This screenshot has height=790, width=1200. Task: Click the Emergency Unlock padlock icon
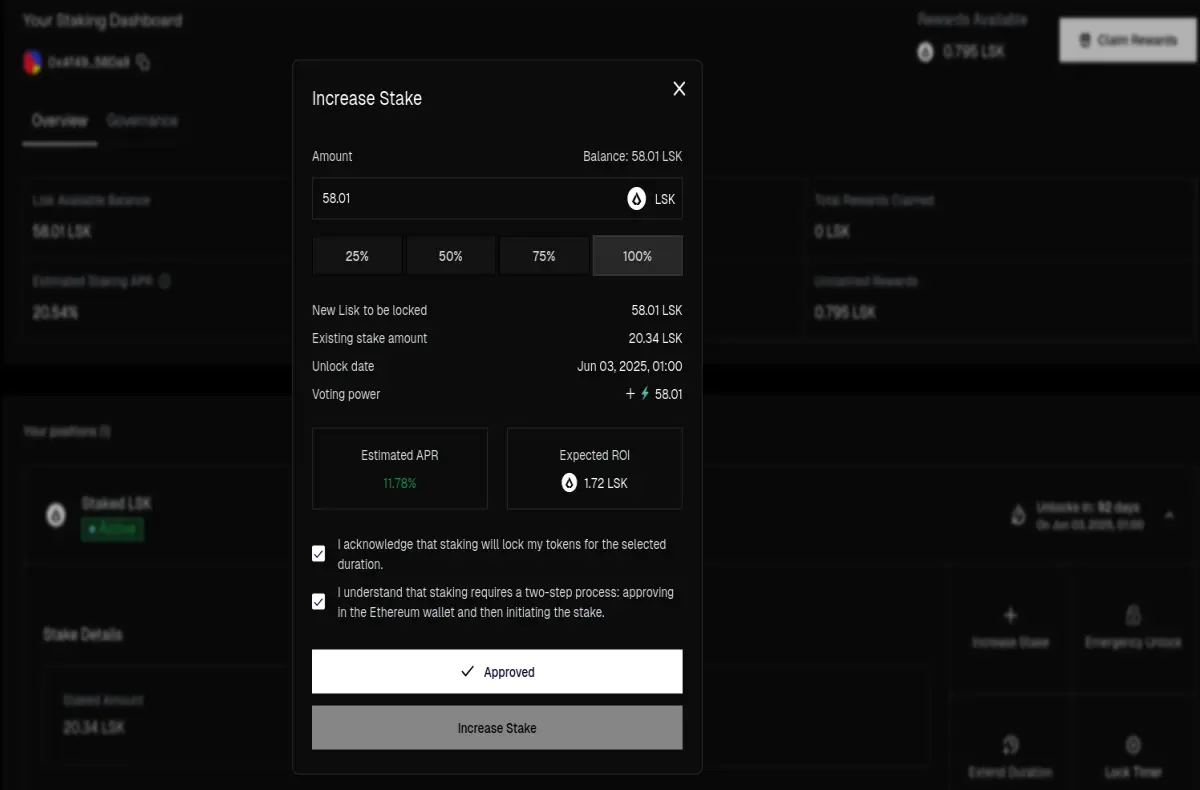pos(1133,615)
